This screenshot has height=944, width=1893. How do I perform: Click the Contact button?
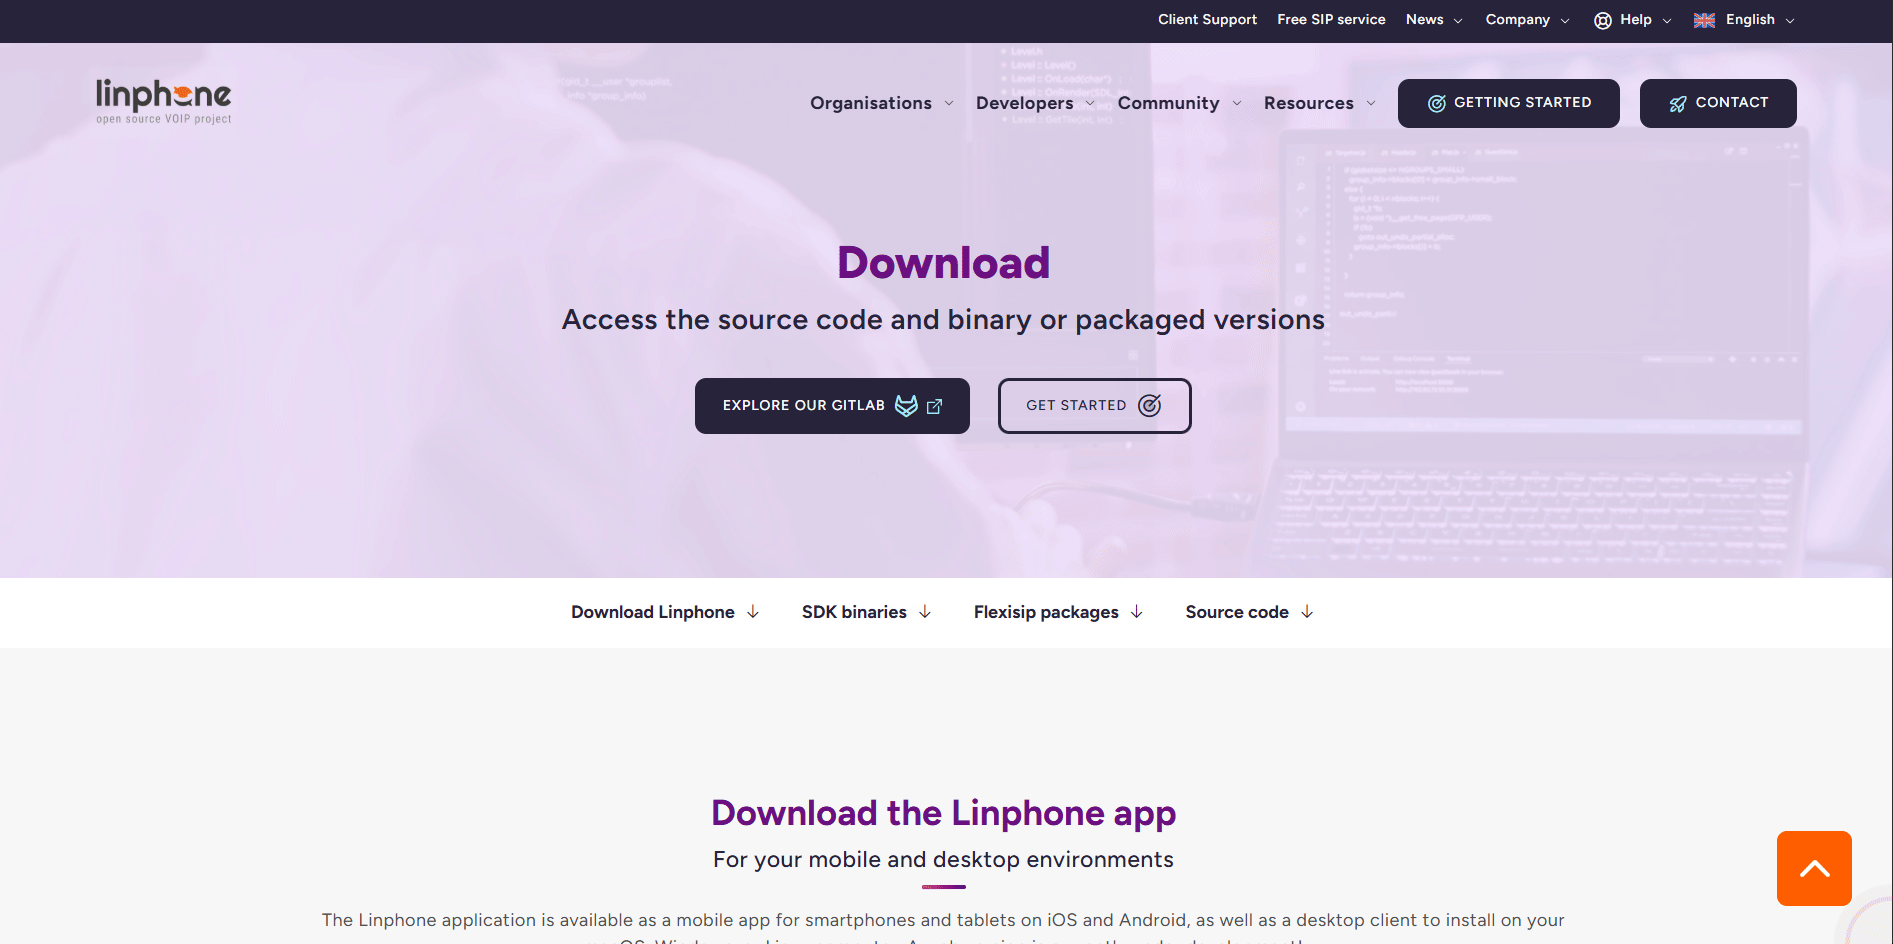1718,103
